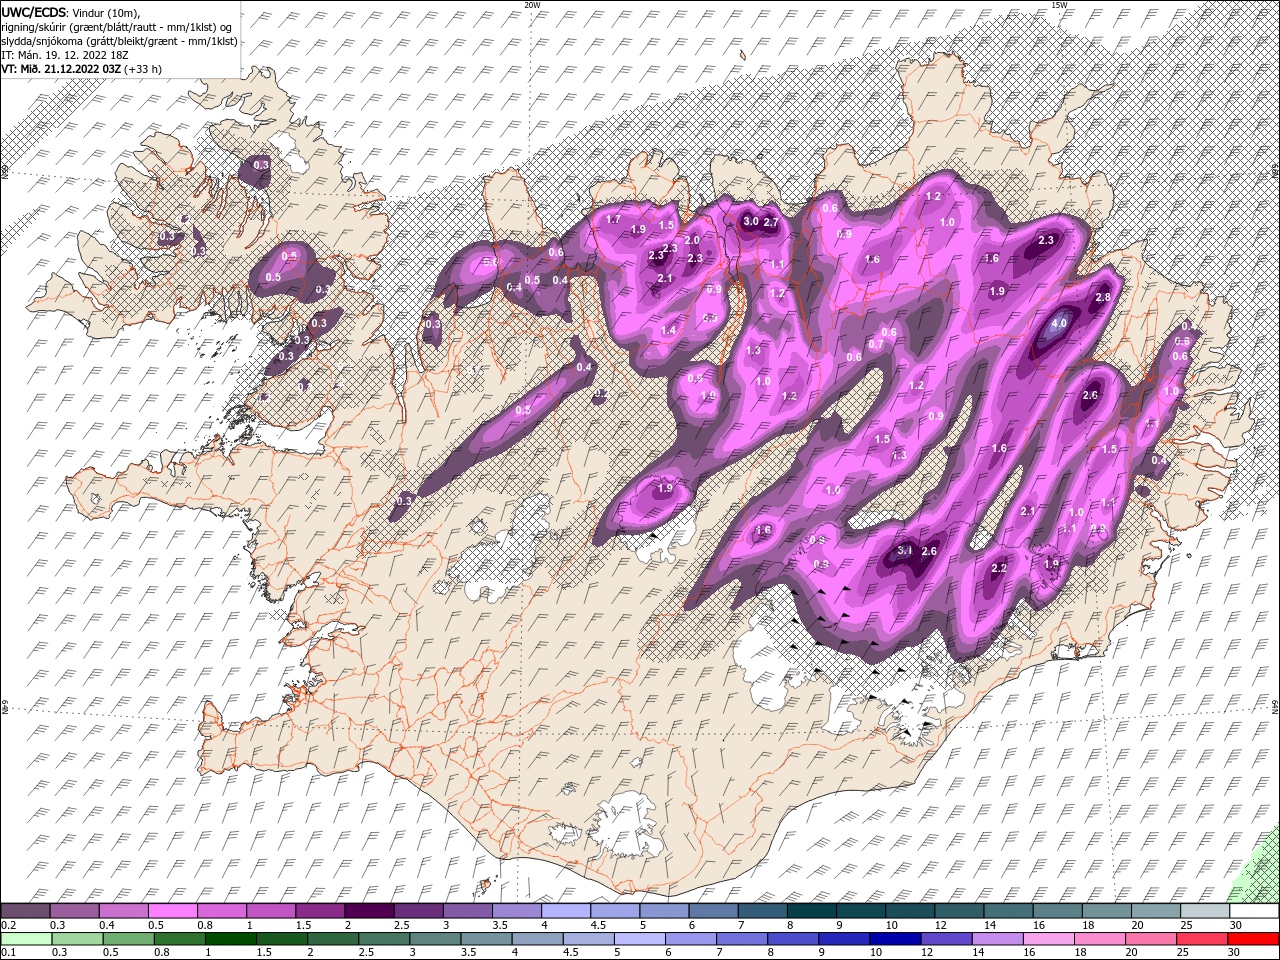Click the 3.1 precipitation value on the map
Viewport: 1280px width, 960px height.
pyautogui.click(x=906, y=551)
